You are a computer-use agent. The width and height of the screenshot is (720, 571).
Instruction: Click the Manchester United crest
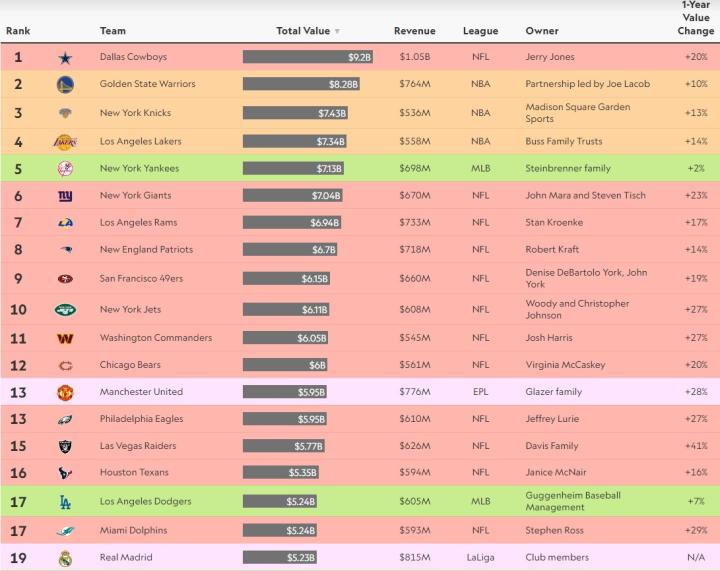[65, 393]
